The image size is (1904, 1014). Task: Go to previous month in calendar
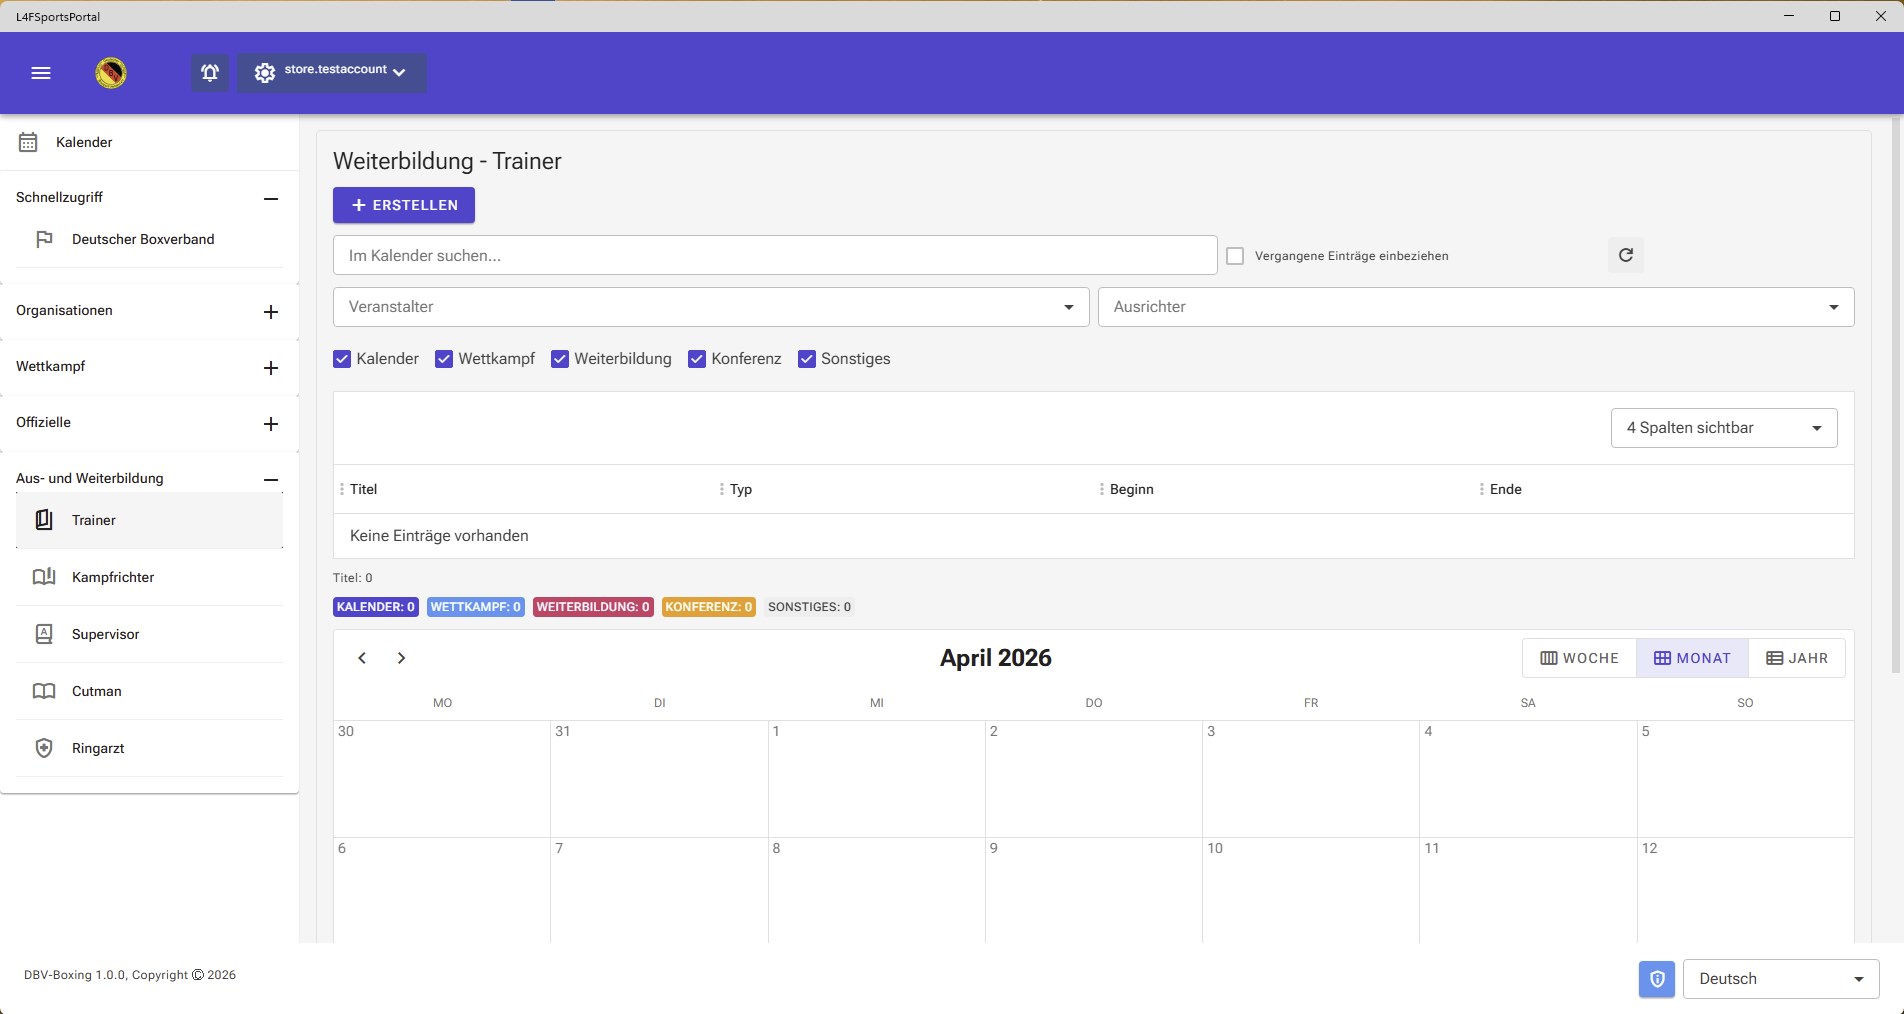362,658
